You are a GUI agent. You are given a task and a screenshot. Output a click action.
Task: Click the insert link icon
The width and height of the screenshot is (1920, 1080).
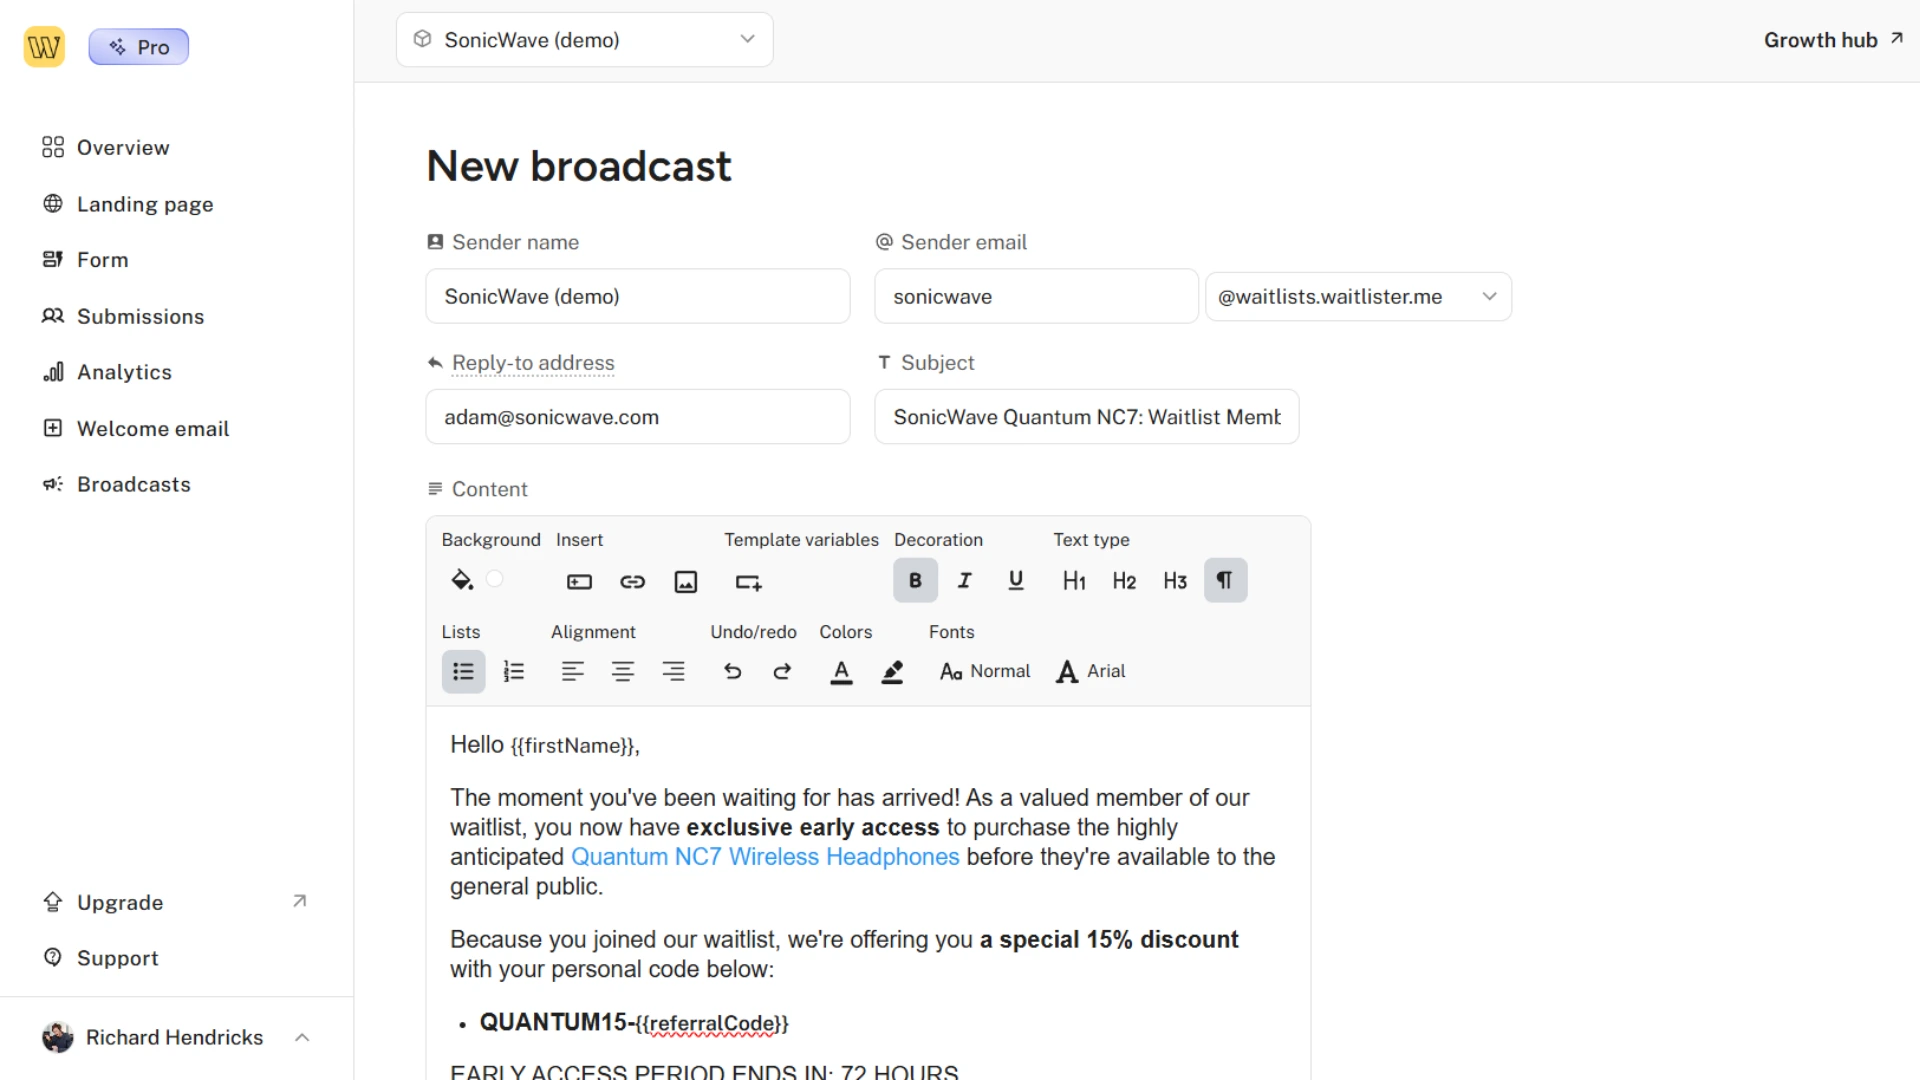632,581
